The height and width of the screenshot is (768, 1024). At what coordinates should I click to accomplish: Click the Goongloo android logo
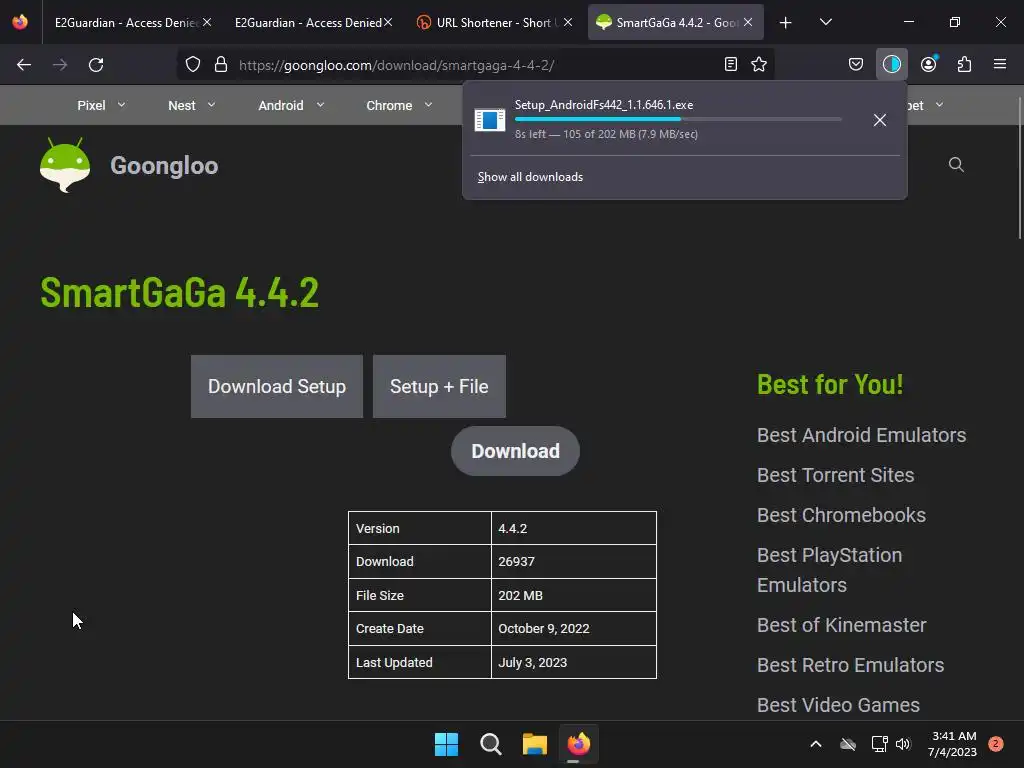(65, 165)
